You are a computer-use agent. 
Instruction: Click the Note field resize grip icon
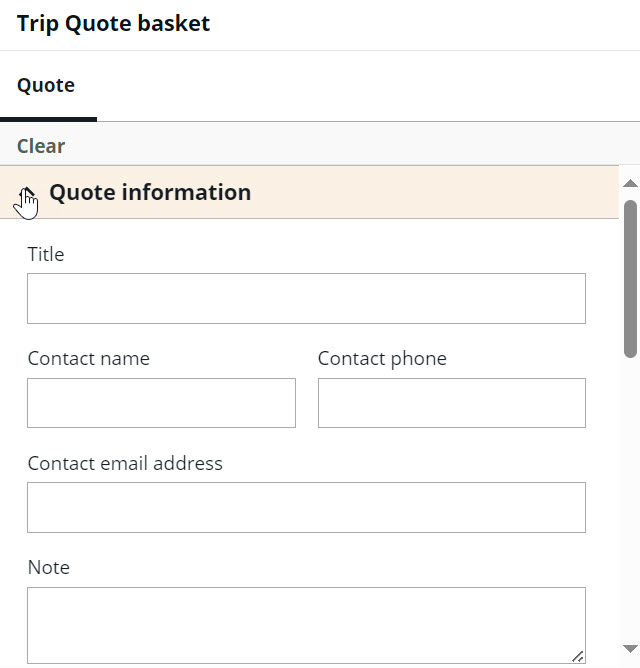coord(577,656)
